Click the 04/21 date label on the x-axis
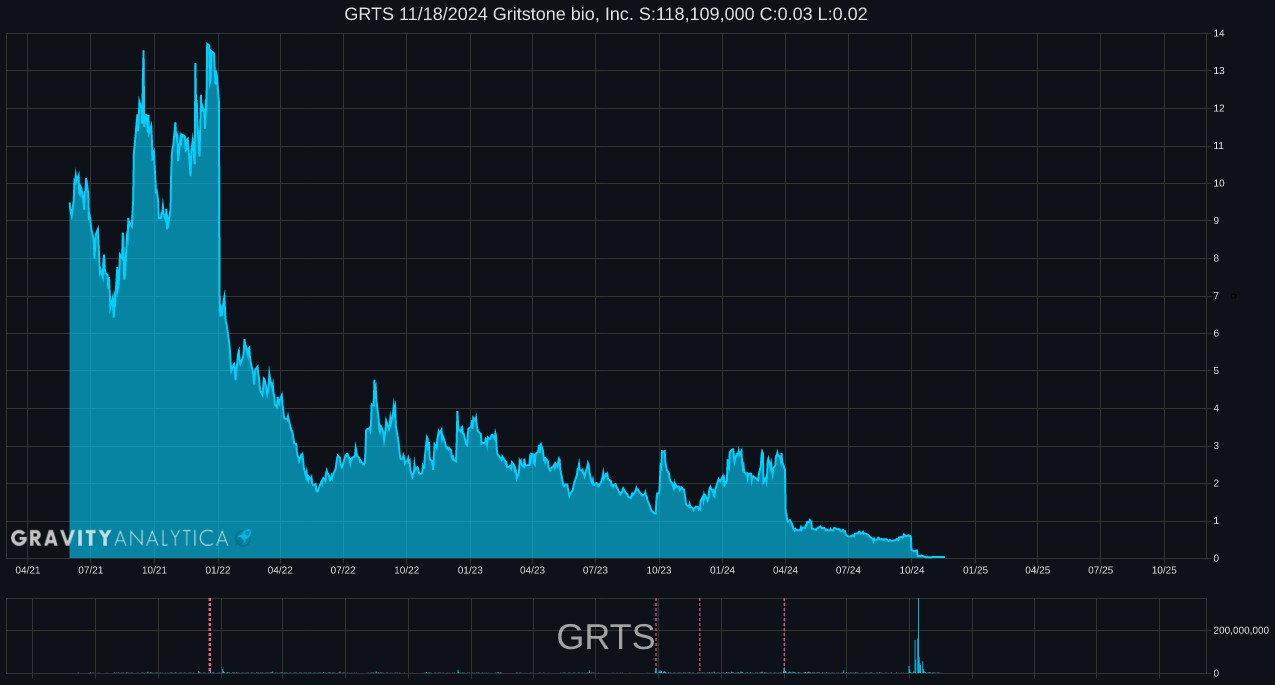Image resolution: width=1275 pixels, height=685 pixels. tap(28, 570)
